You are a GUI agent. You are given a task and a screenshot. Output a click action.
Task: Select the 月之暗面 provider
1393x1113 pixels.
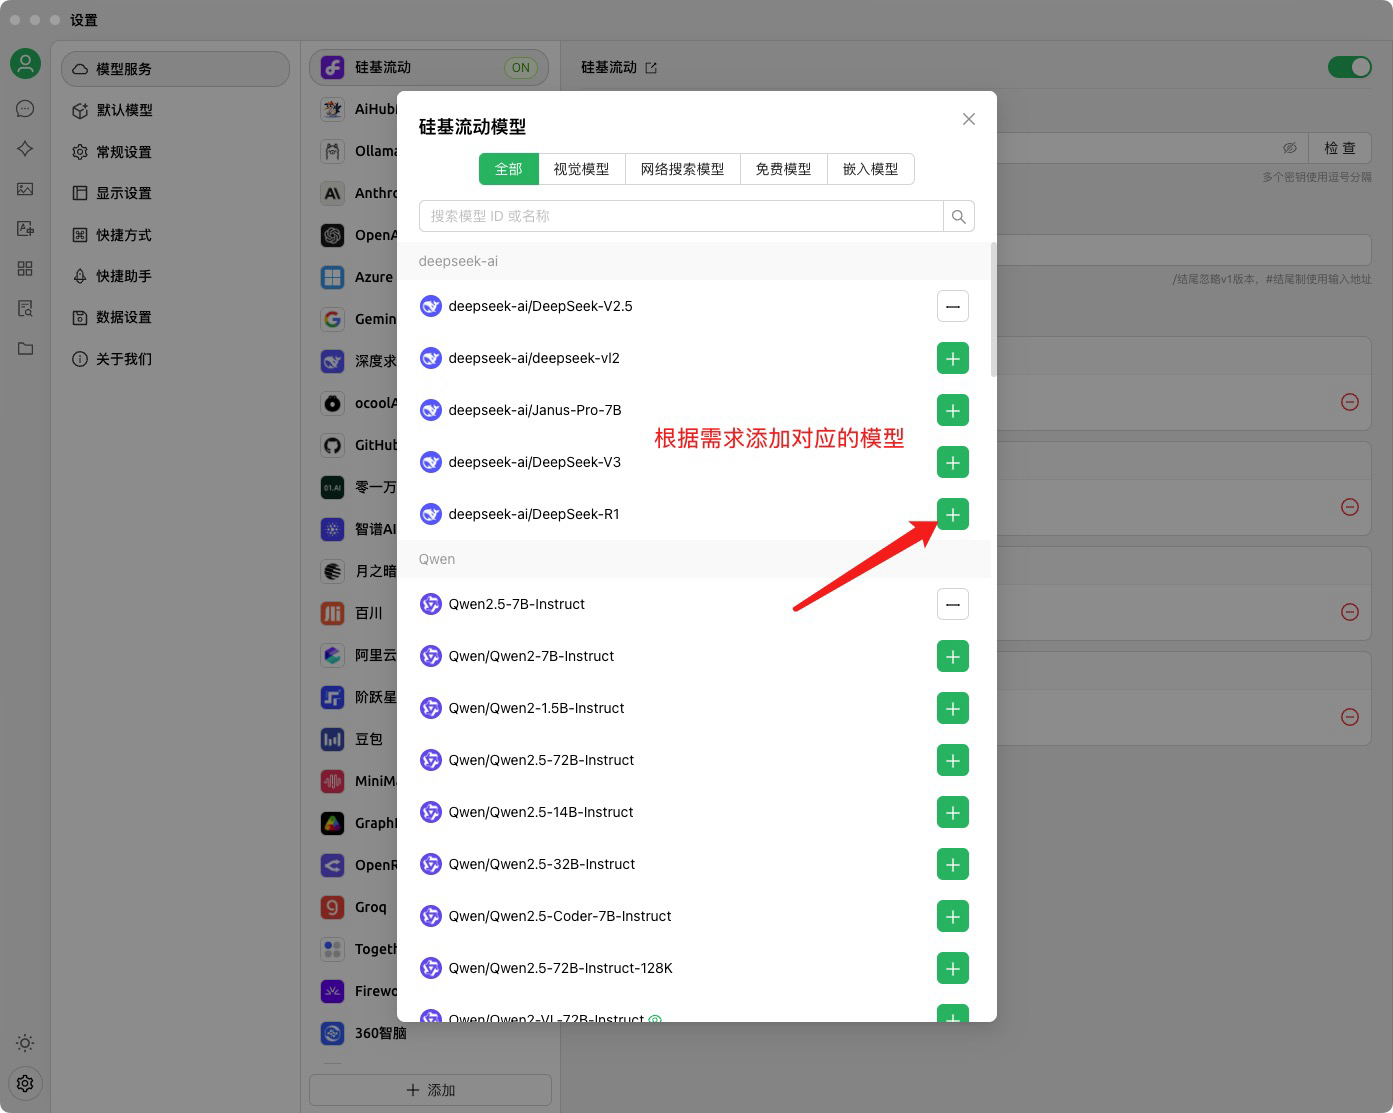pyautogui.click(x=354, y=571)
